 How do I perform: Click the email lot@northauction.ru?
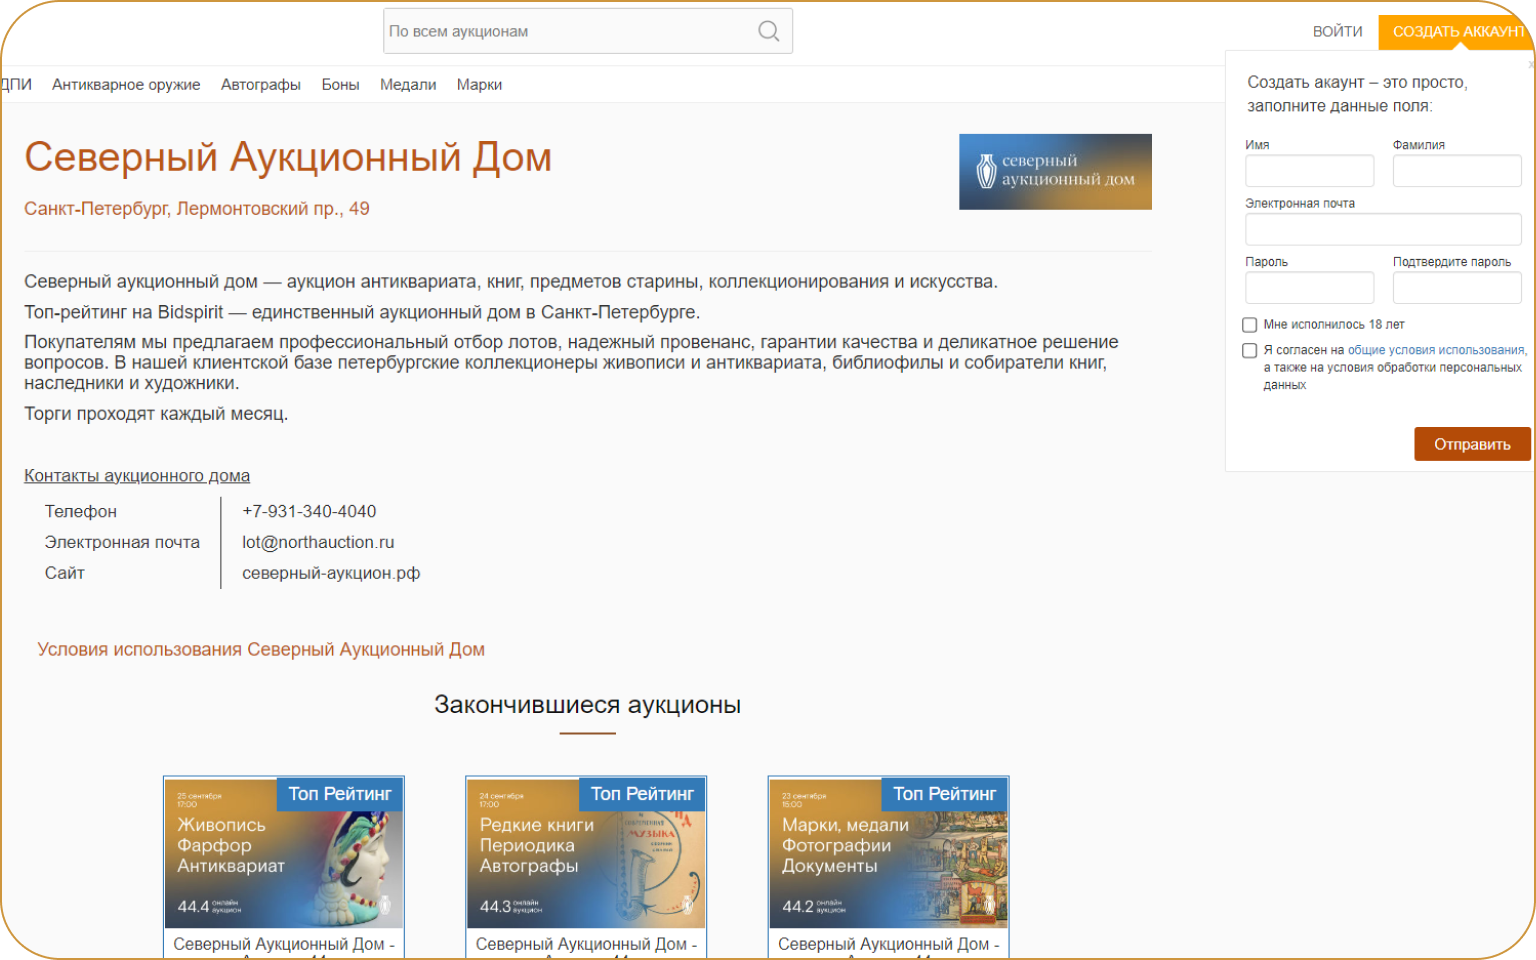pos(318,542)
